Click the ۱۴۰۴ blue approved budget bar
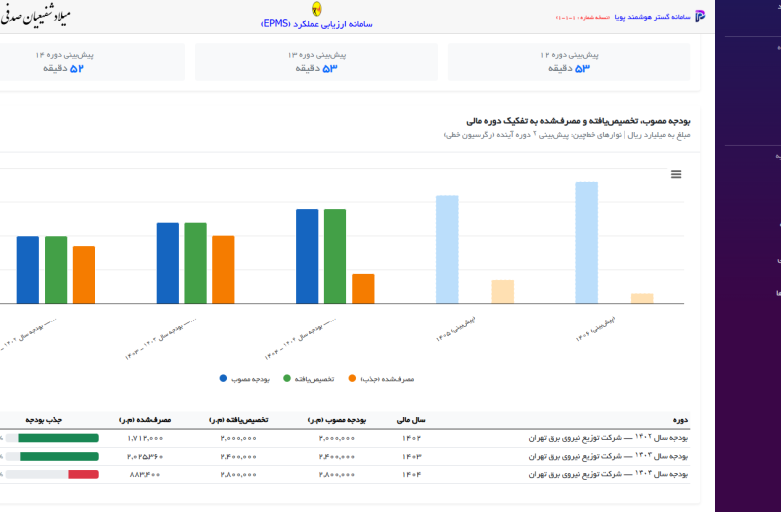Image resolution: width=781 pixels, height=512 pixels. tap(307, 256)
